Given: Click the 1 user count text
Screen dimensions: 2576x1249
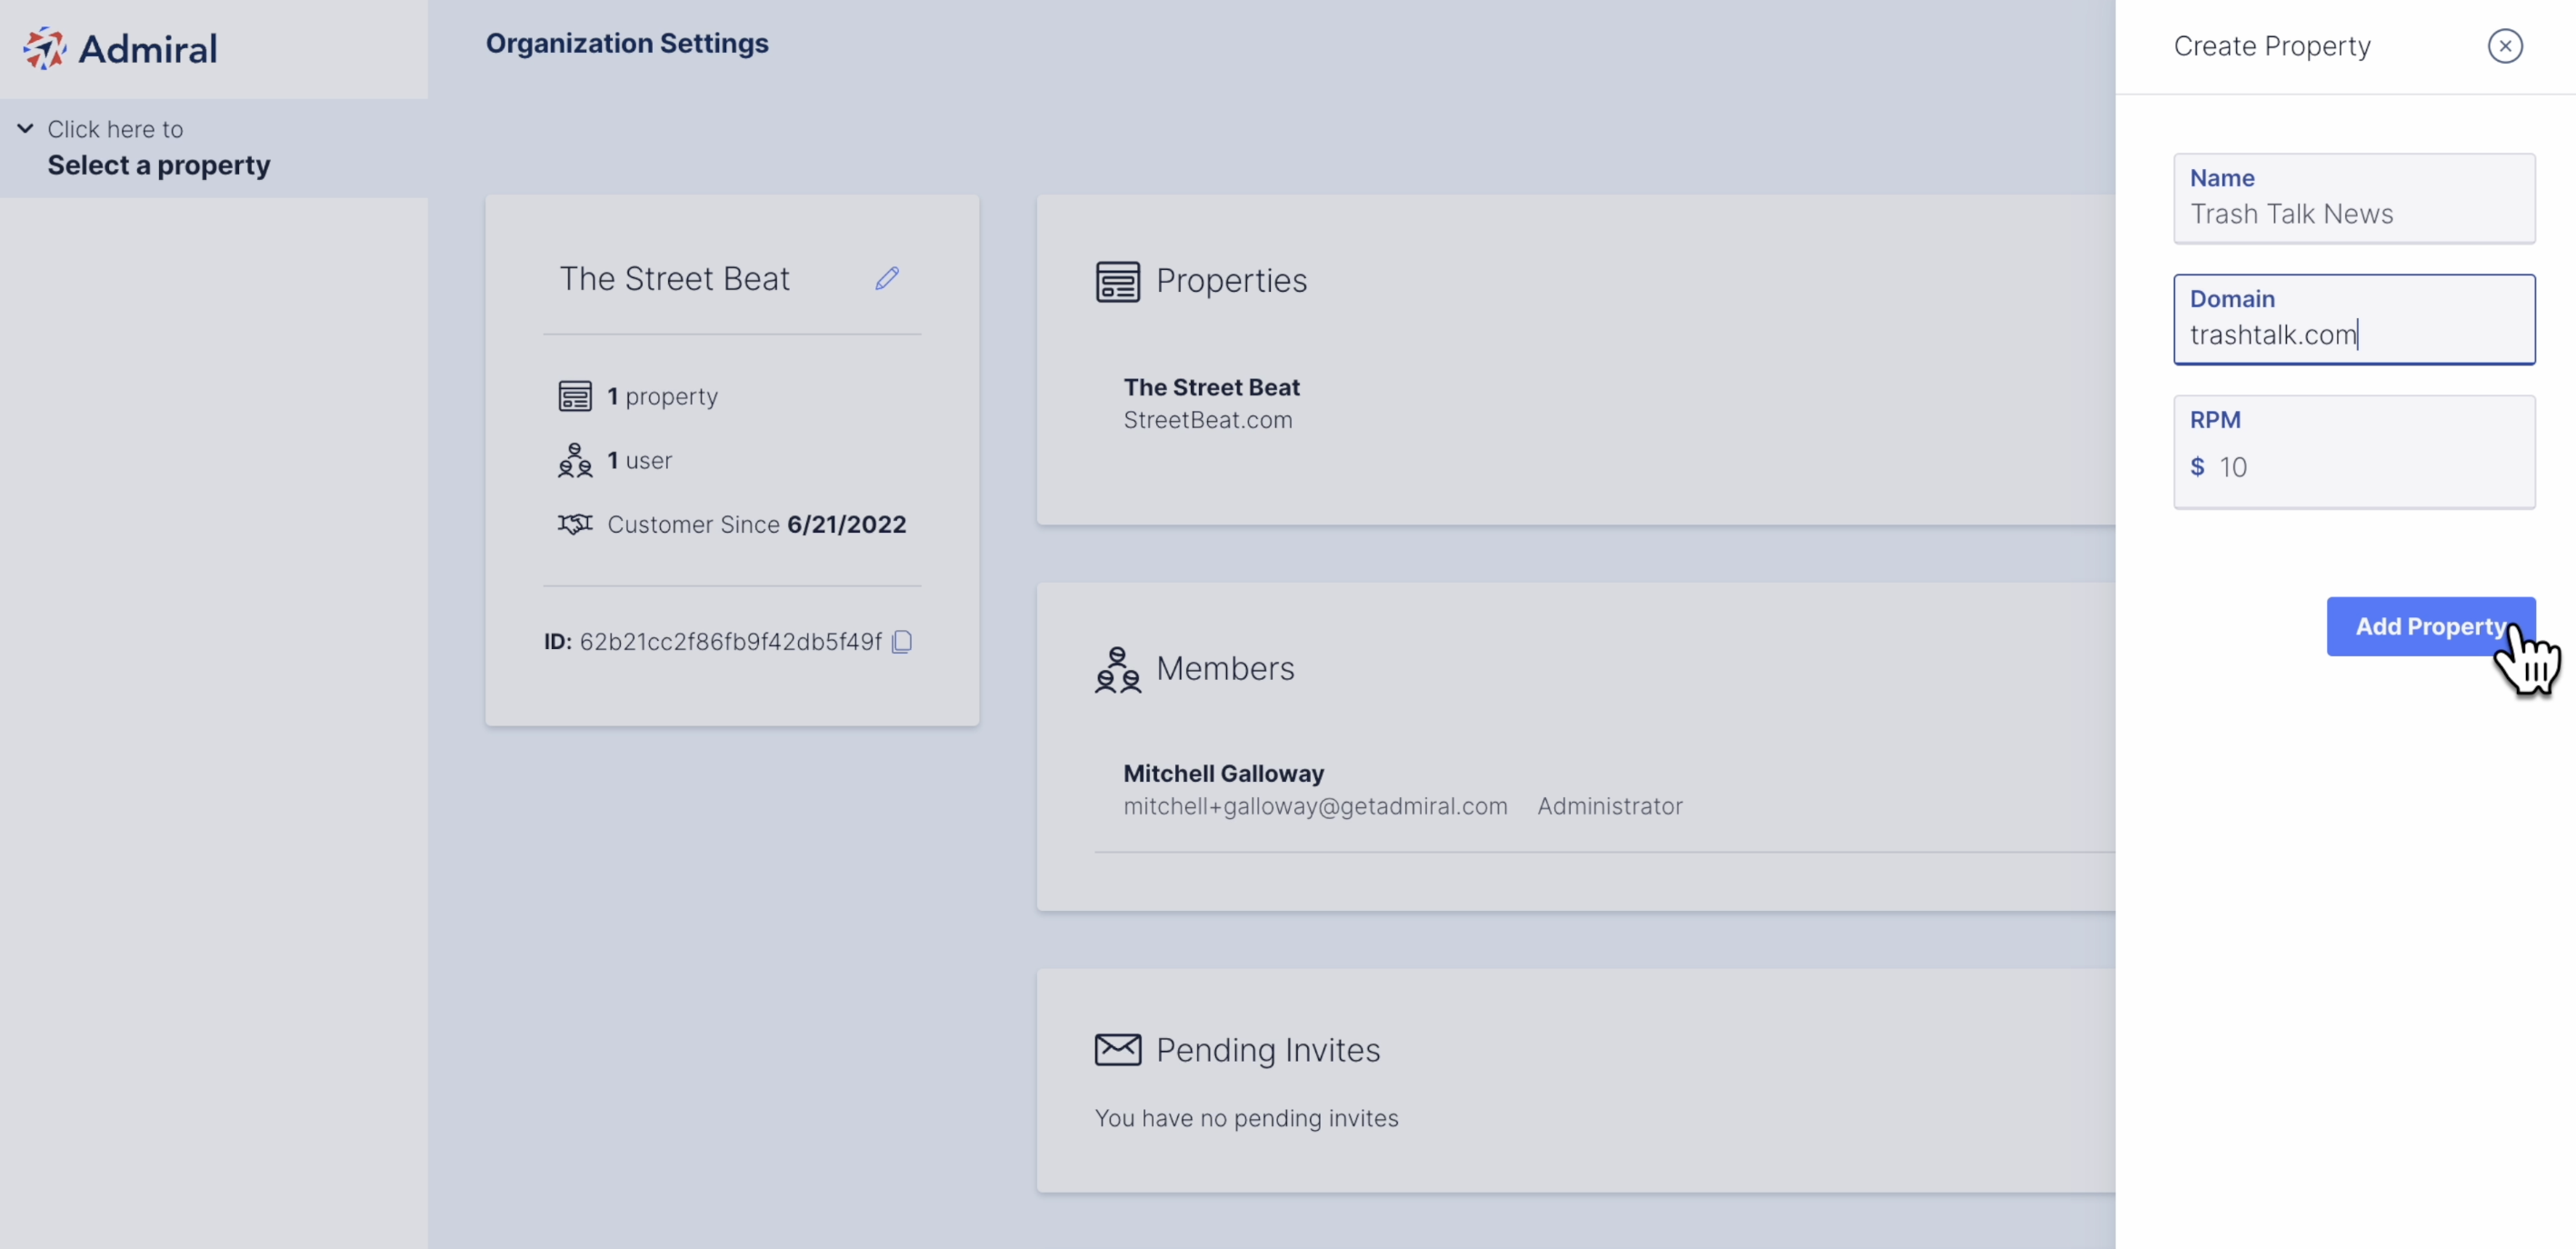Looking at the screenshot, I should pos(639,460).
